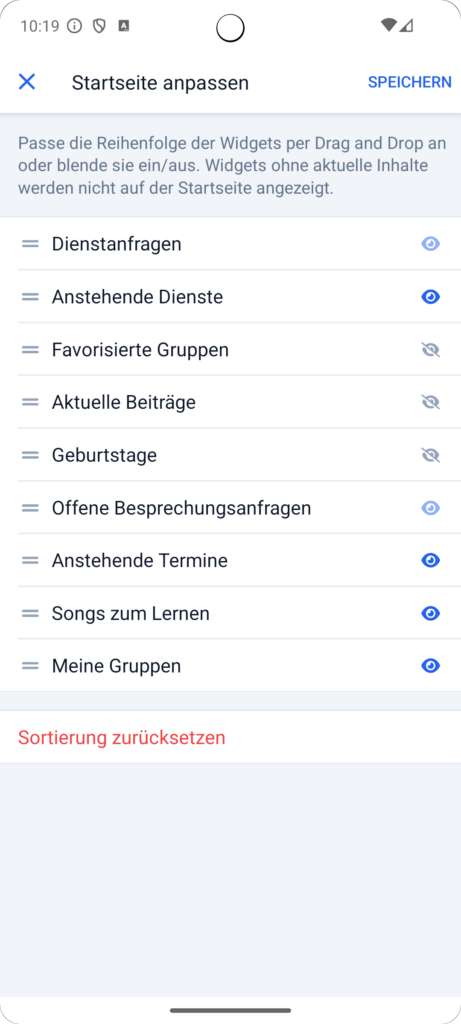
Task: Show the Favorisierte Gruppen widget via crossed eye
Action: pyautogui.click(x=430, y=350)
